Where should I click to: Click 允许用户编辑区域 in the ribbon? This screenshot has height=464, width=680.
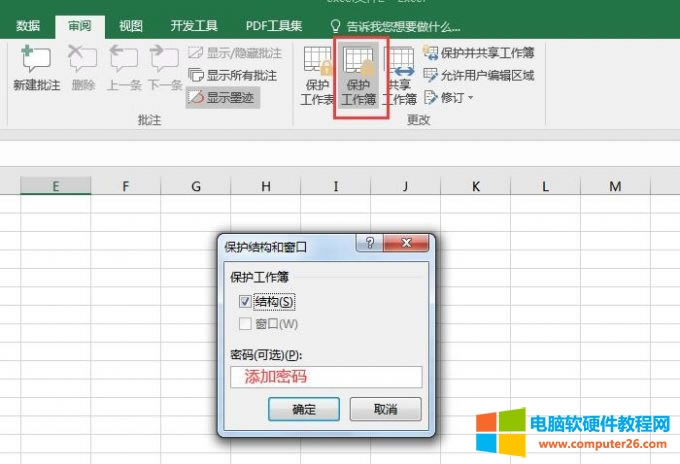pyautogui.click(x=478, y=75)
